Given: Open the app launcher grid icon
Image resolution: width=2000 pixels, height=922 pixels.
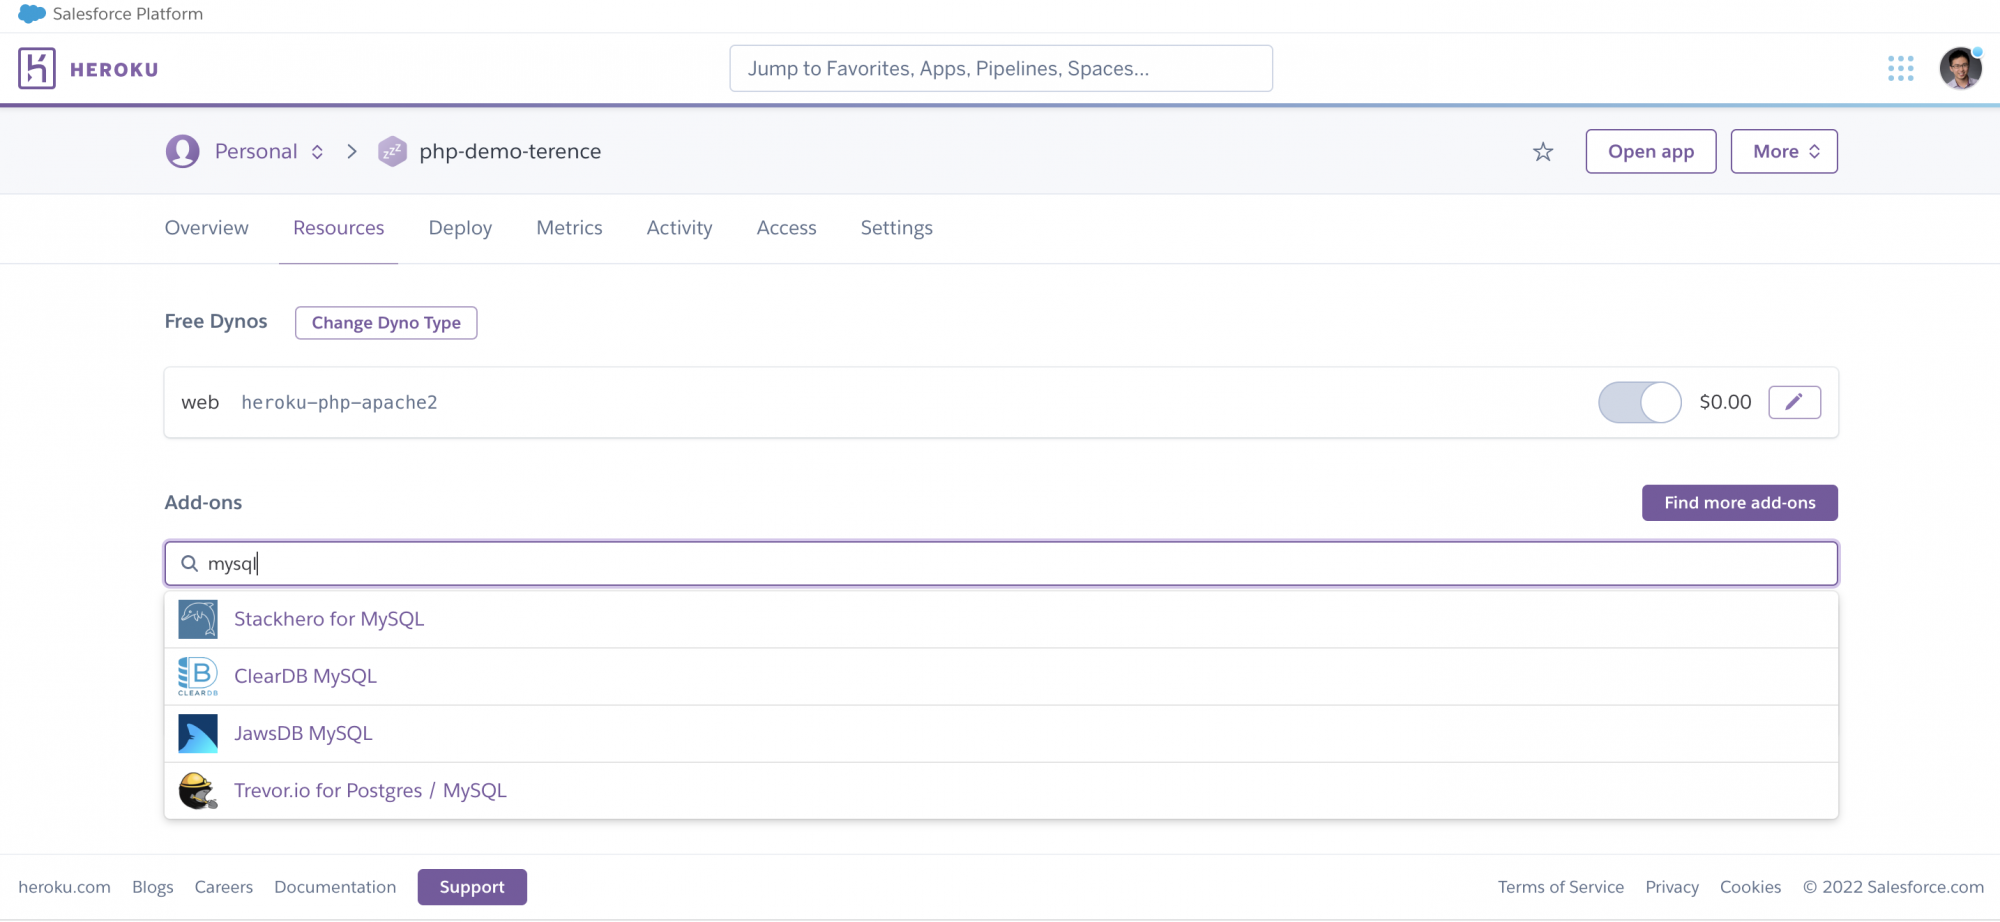Looking at the screenshot, I should (1900, 68).
